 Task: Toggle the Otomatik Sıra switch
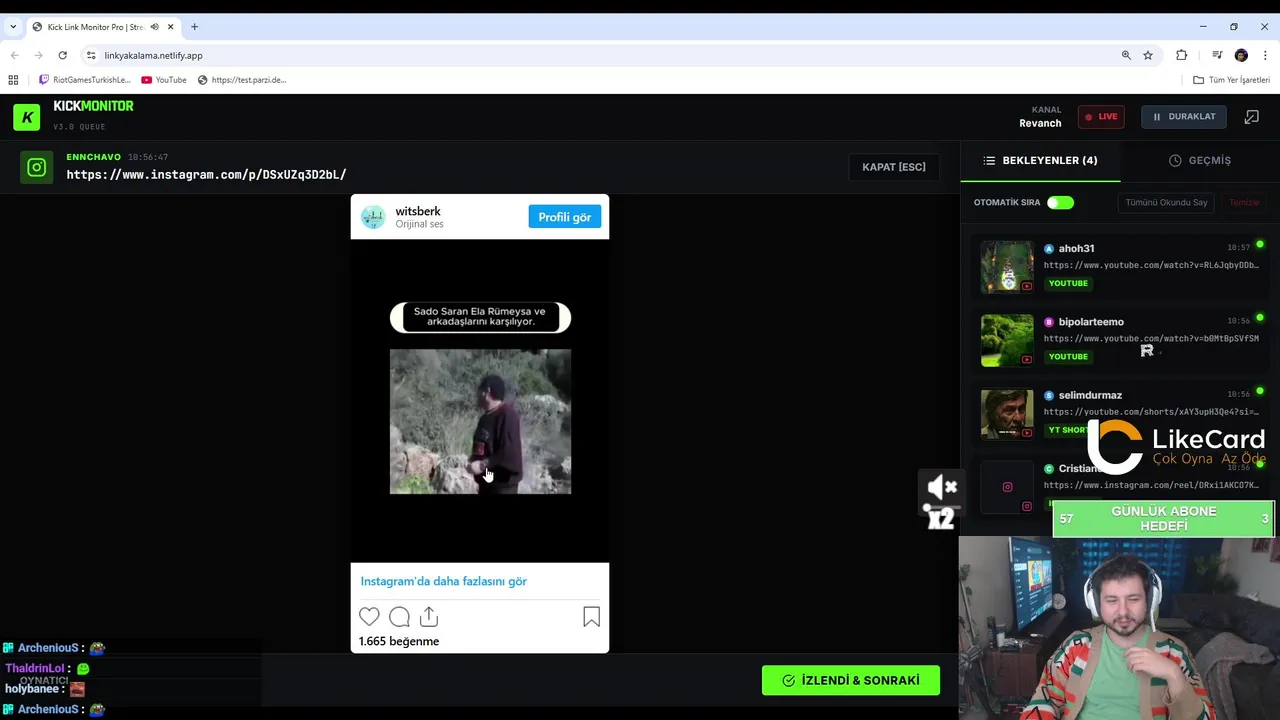point(1060,203)
